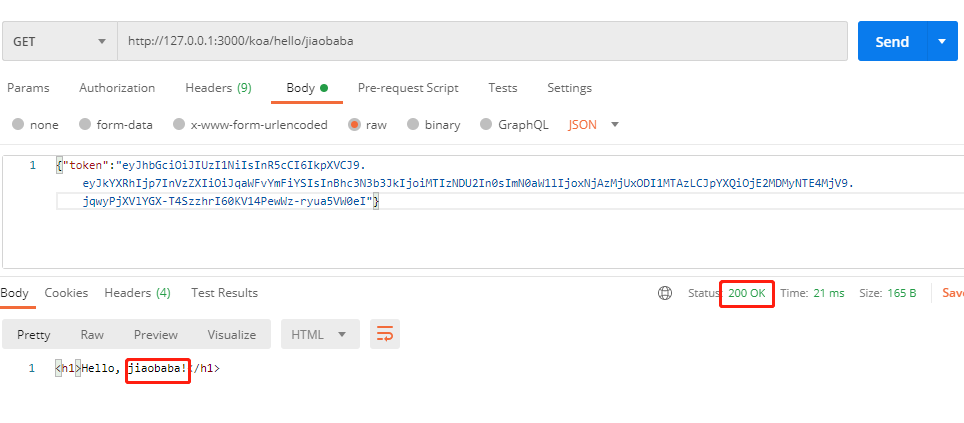Open the HTML response format dropdown
Image resolution: width=964 pixels, height=423 pixels.
click(x=319, y=335)
